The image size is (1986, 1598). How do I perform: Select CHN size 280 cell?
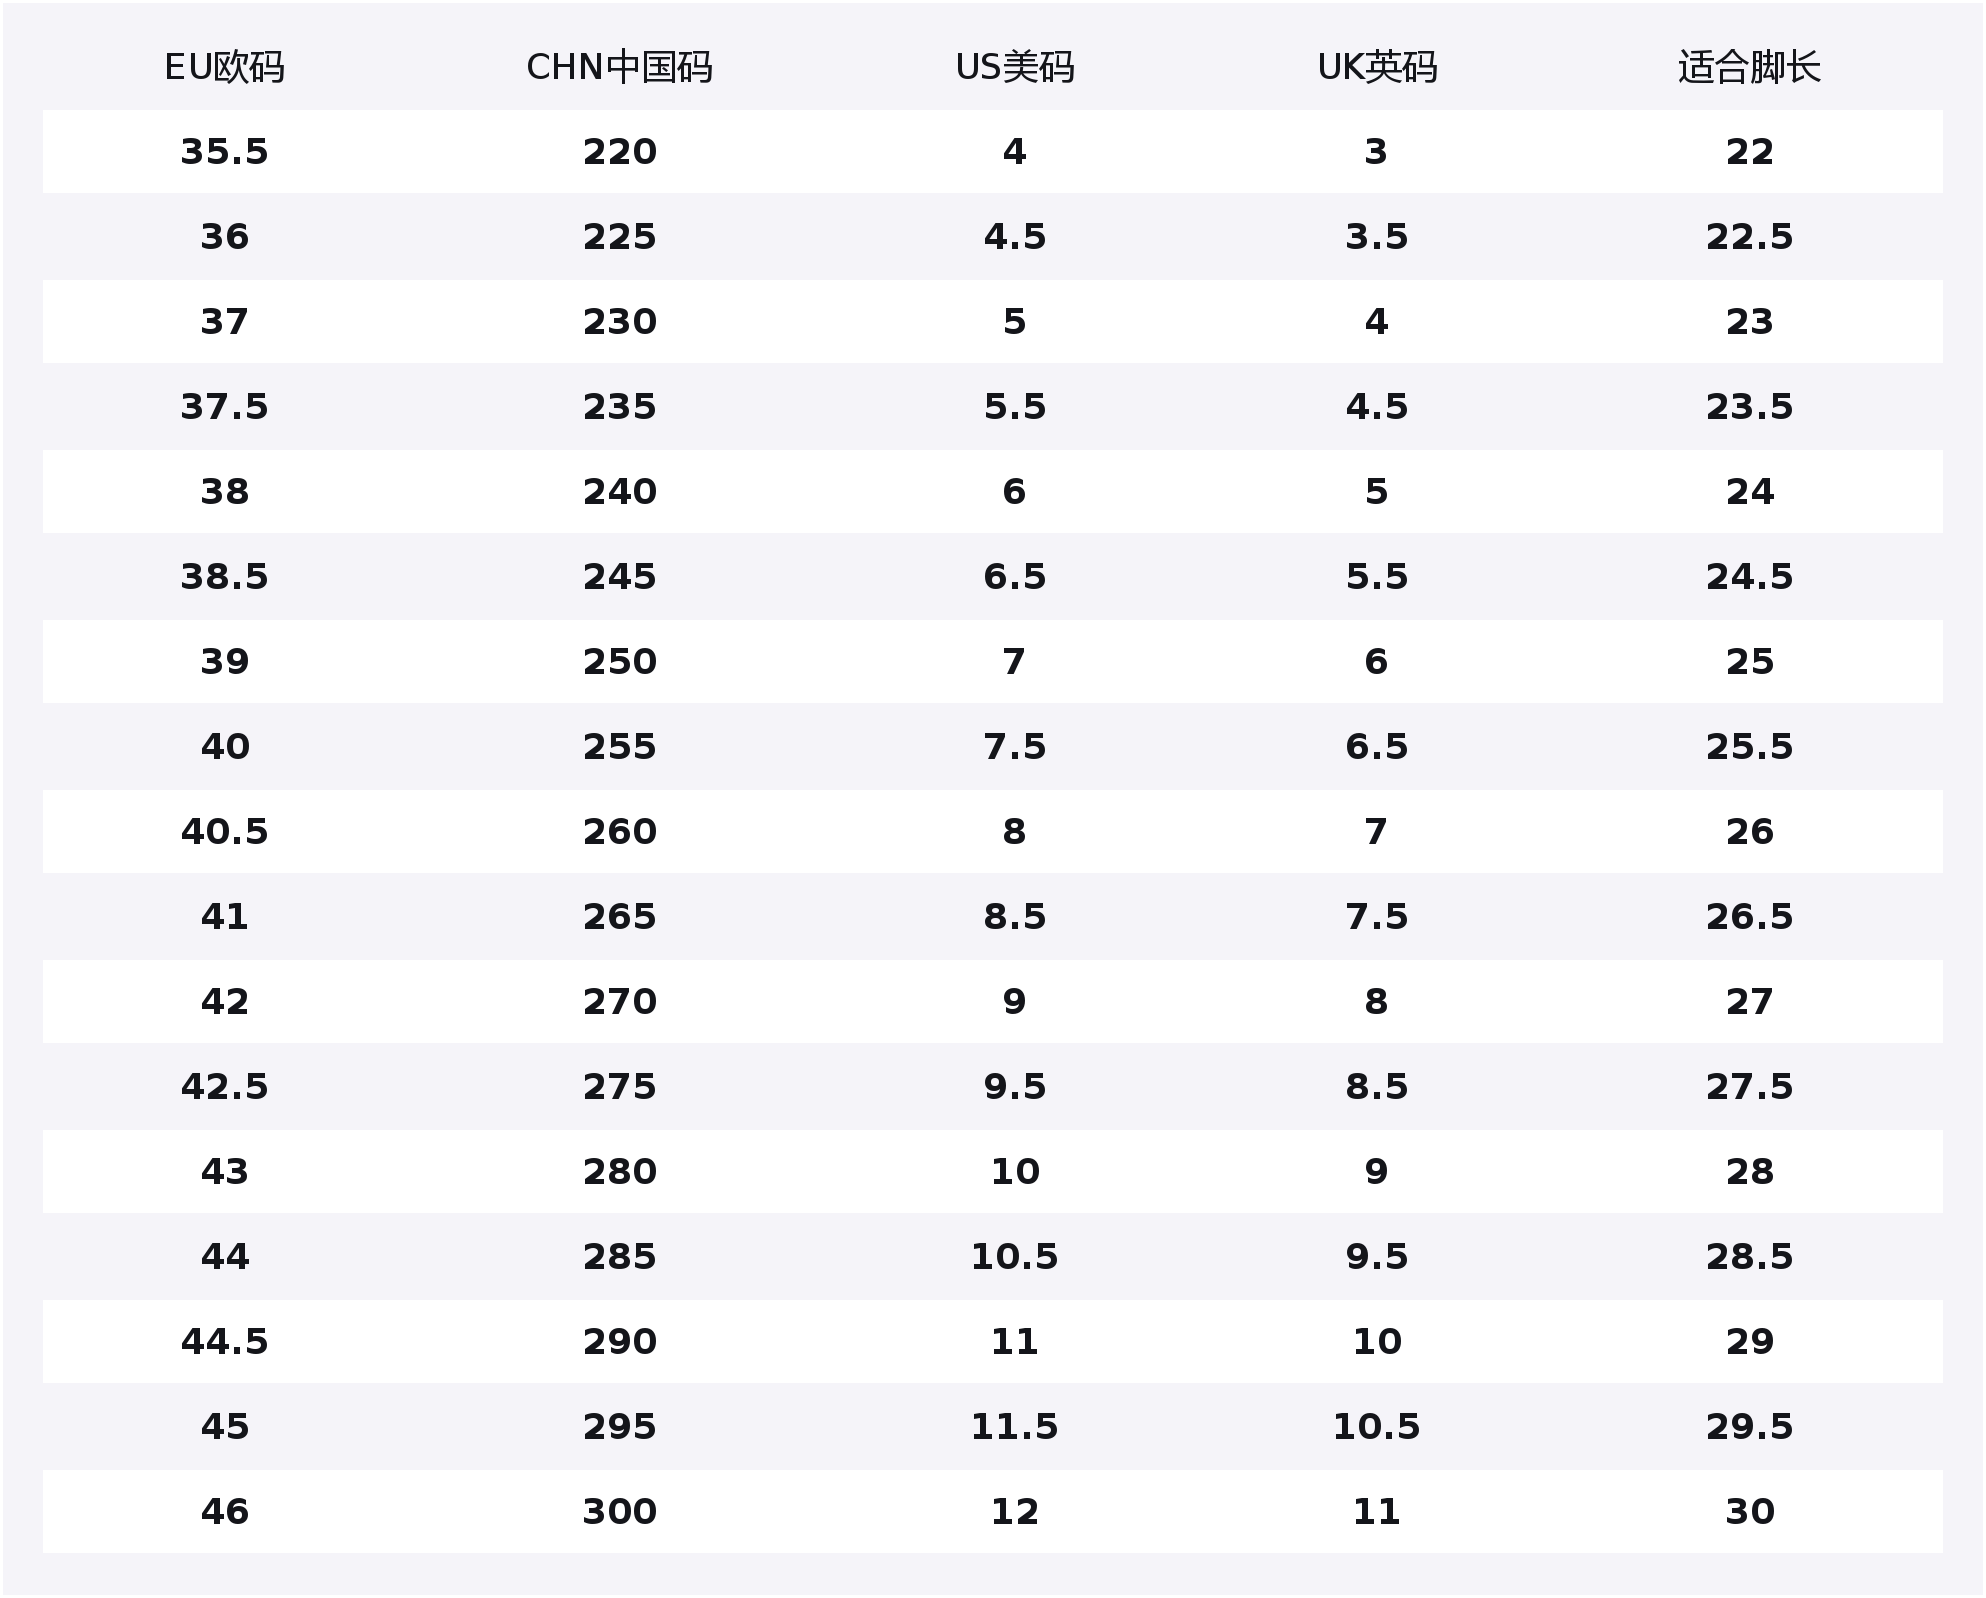(x=619, y=1172)
